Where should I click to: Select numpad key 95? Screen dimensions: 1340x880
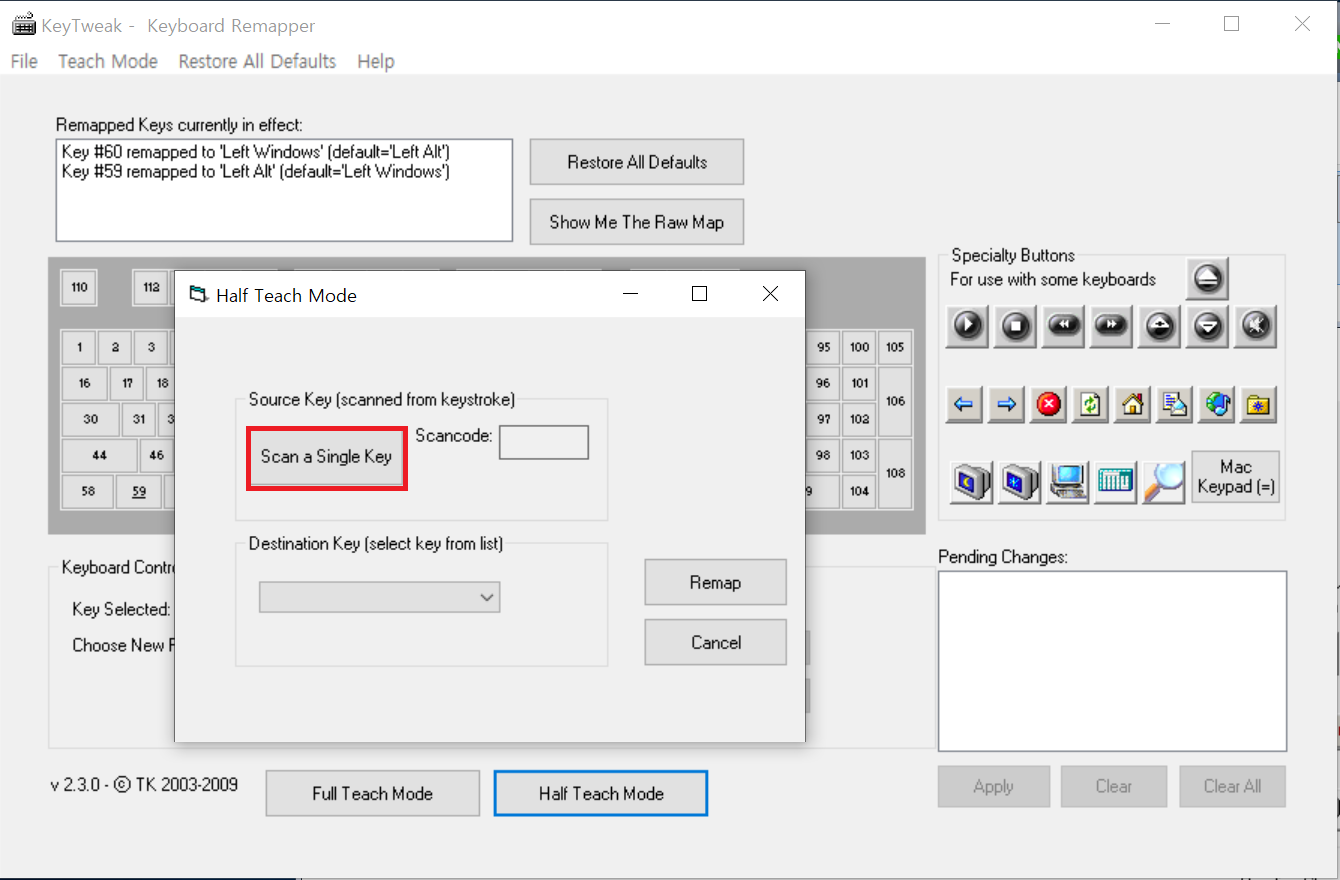pos(823,347)
